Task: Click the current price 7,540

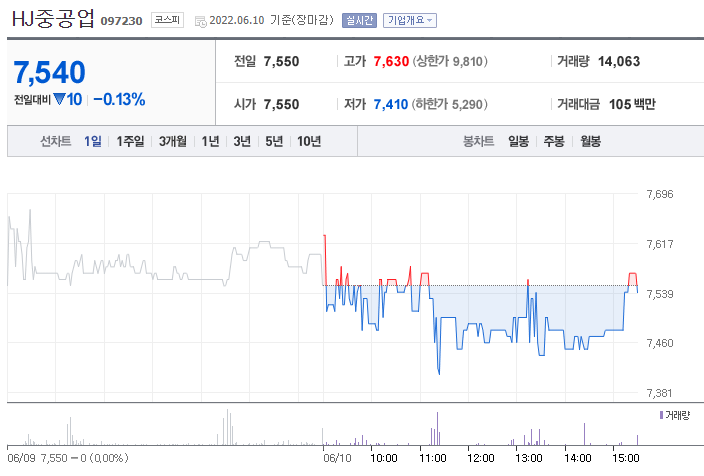Action: pos(49,72)
